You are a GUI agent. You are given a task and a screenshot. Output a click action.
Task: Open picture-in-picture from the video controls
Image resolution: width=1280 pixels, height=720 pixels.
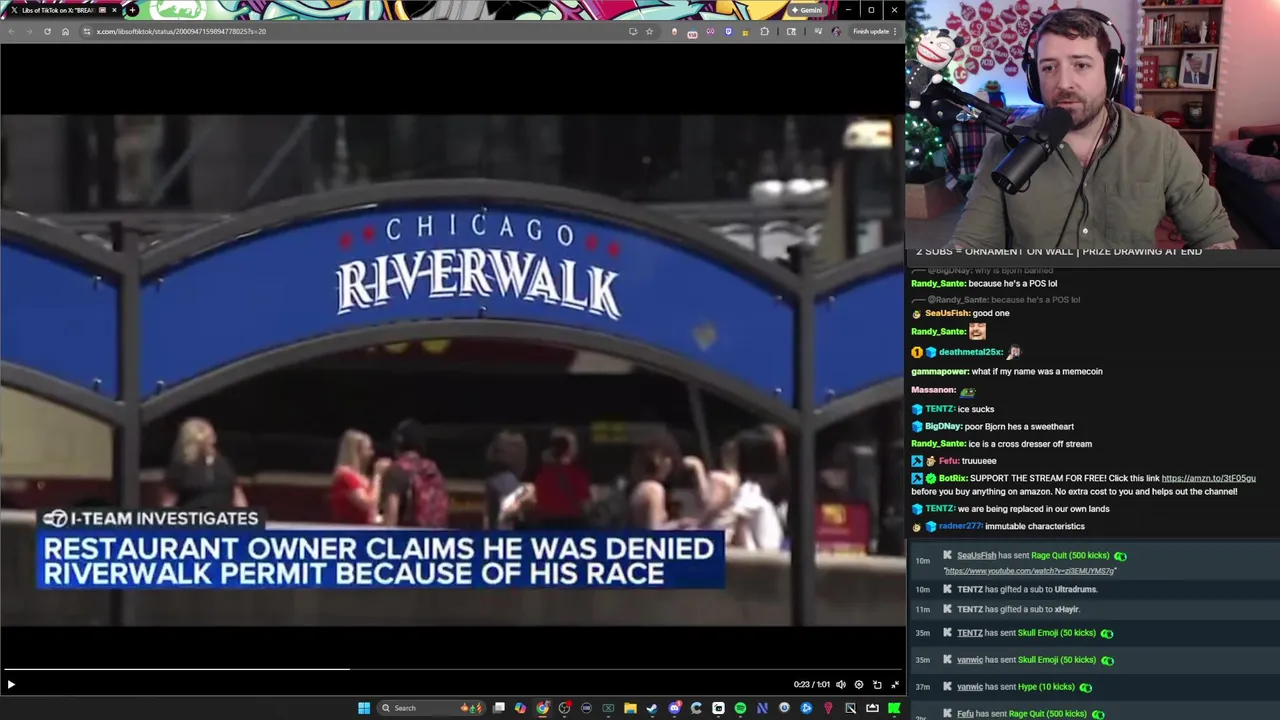tap(877, 685)
